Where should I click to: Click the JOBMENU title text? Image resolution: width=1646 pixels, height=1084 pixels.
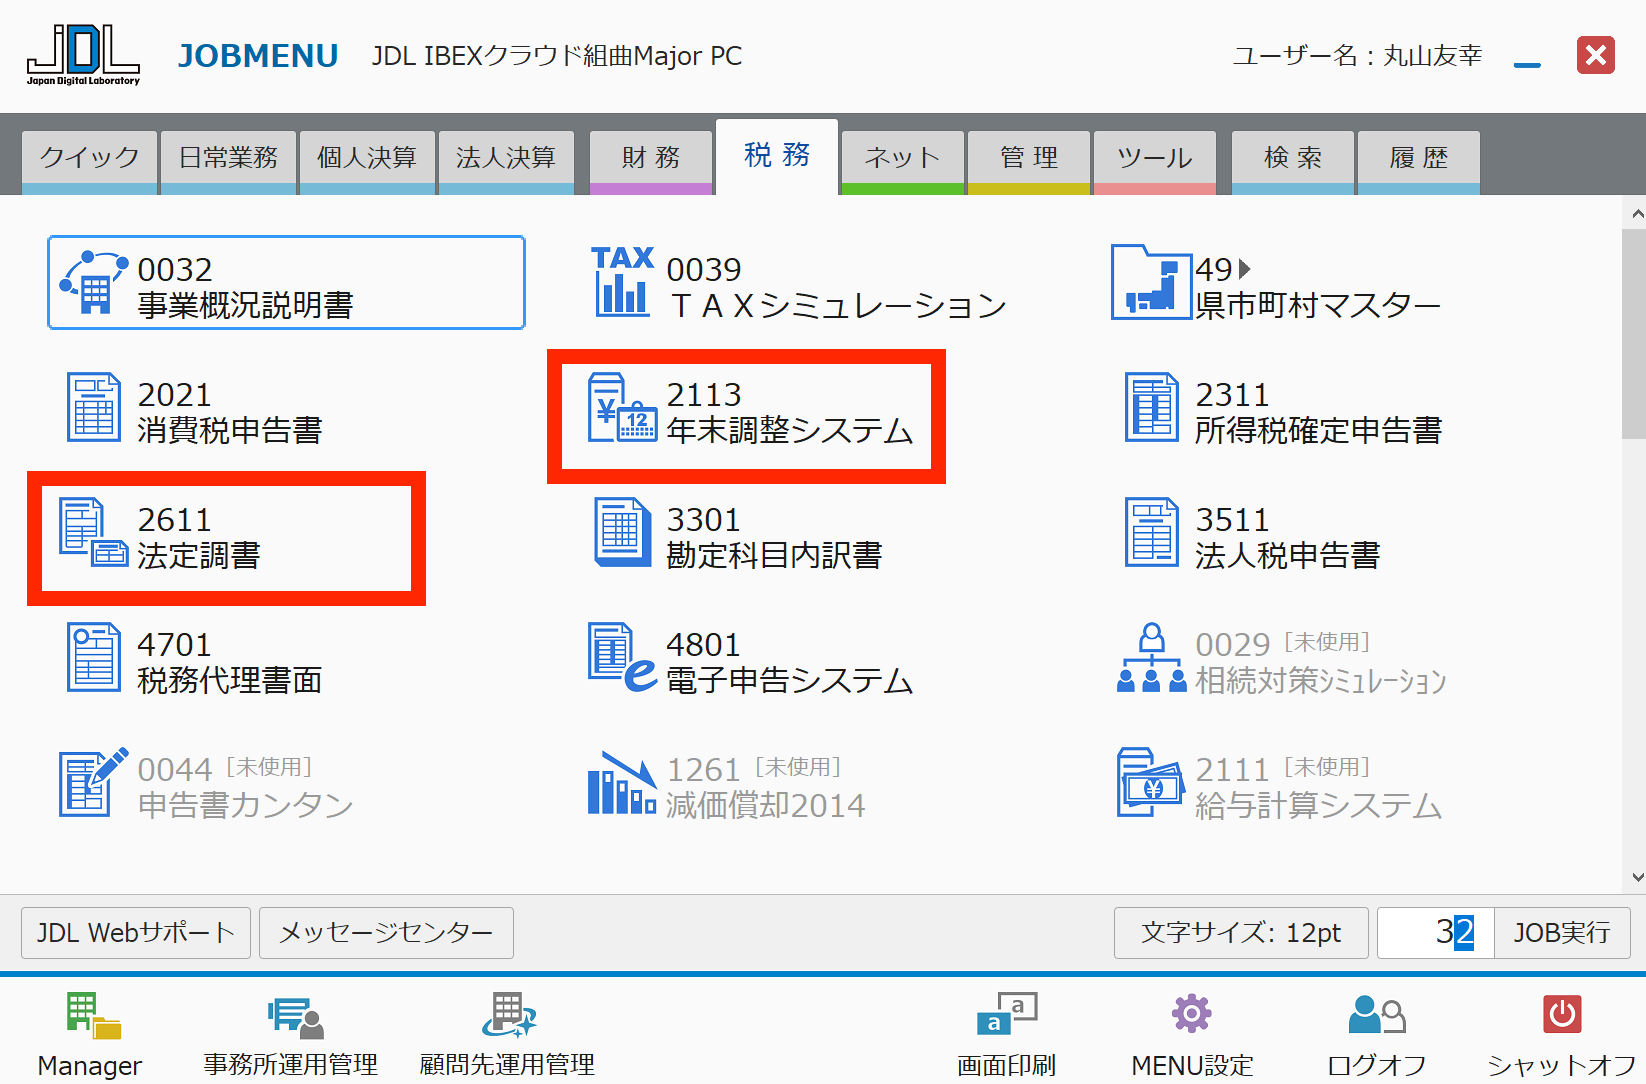coord(258,56)
